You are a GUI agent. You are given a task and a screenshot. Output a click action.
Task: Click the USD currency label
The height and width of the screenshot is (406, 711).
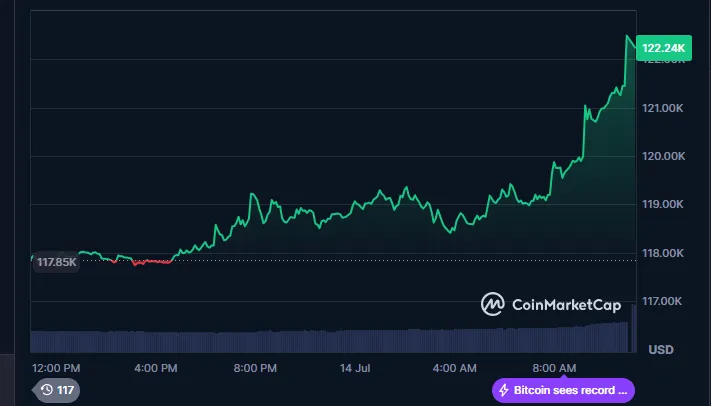[661, 350]
